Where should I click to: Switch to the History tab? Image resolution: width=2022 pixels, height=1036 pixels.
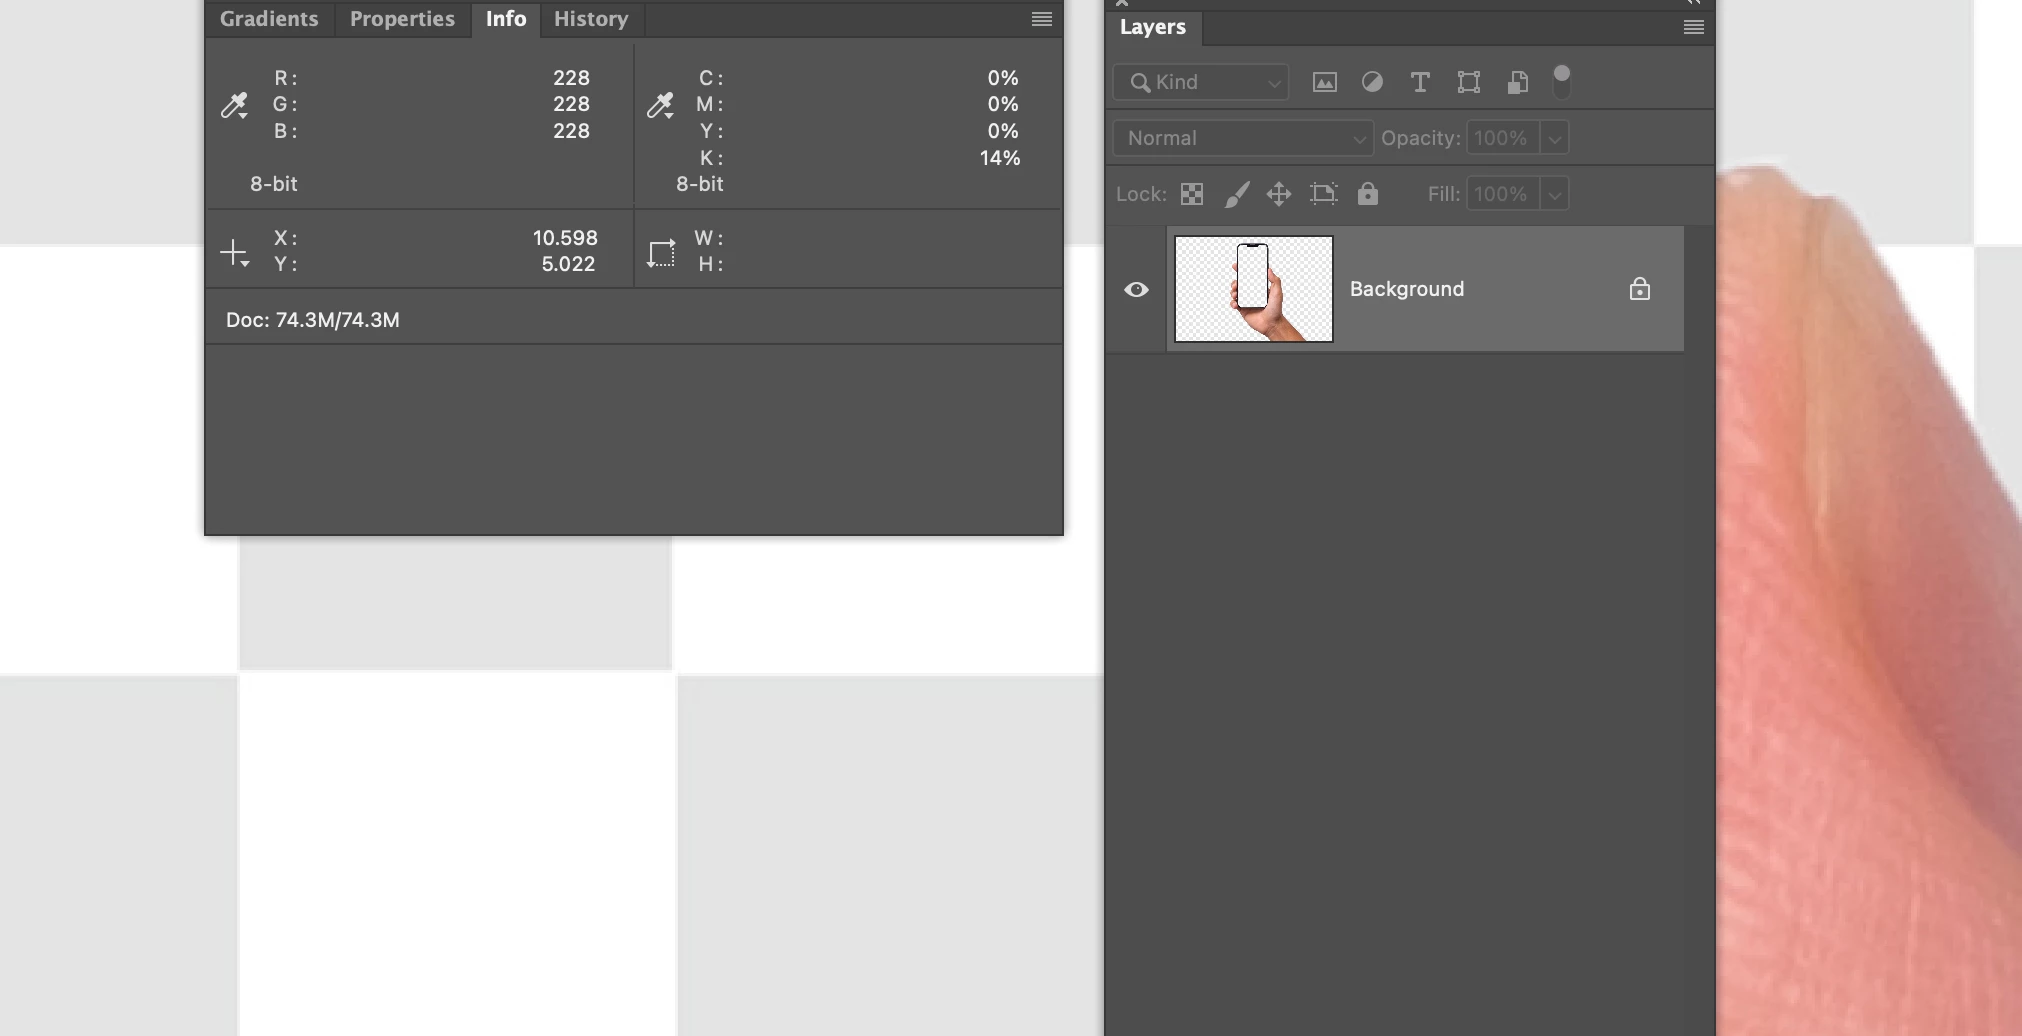click(591, 19)
